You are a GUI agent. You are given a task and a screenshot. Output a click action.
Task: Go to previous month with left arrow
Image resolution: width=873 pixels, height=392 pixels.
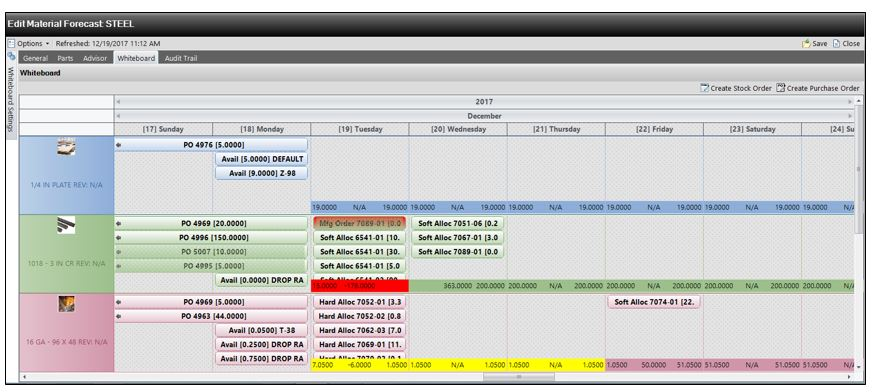click(117, 116)
